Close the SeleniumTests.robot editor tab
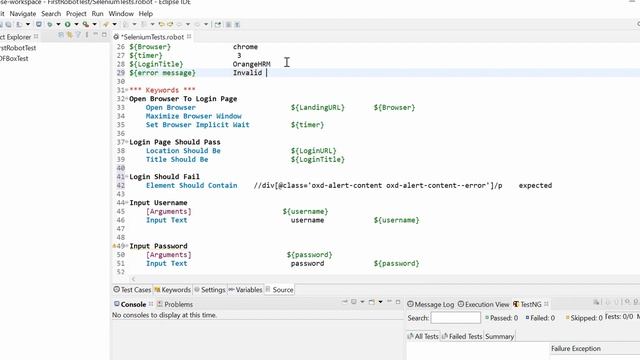 click(189, 37)
